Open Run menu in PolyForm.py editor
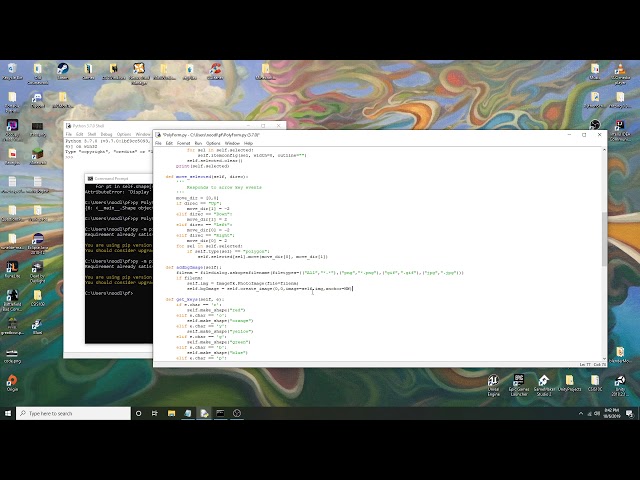 (x=198, y=143)
